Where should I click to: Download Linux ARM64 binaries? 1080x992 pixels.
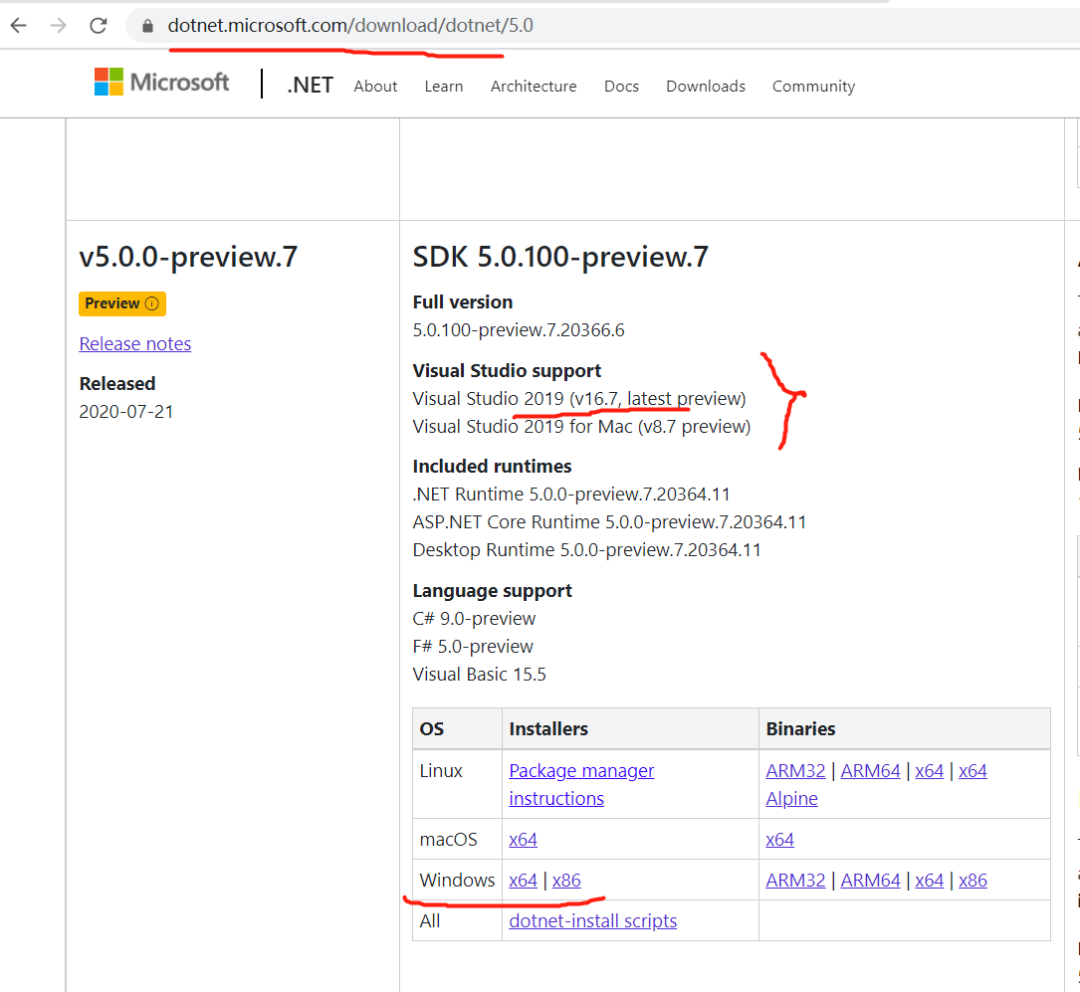coord(871,771)
